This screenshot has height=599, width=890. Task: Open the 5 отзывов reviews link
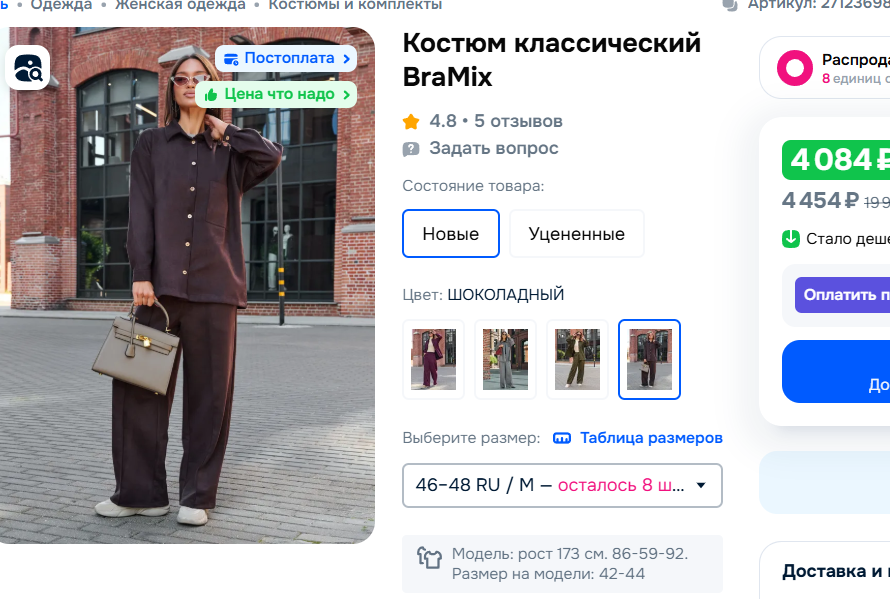click(518, 121)
